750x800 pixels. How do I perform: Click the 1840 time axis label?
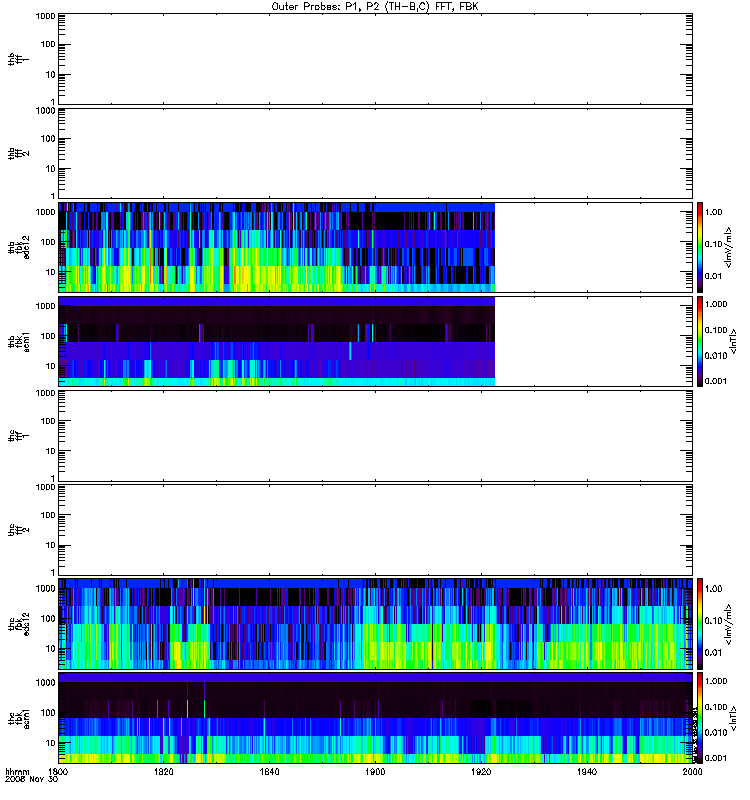point(269,772)
